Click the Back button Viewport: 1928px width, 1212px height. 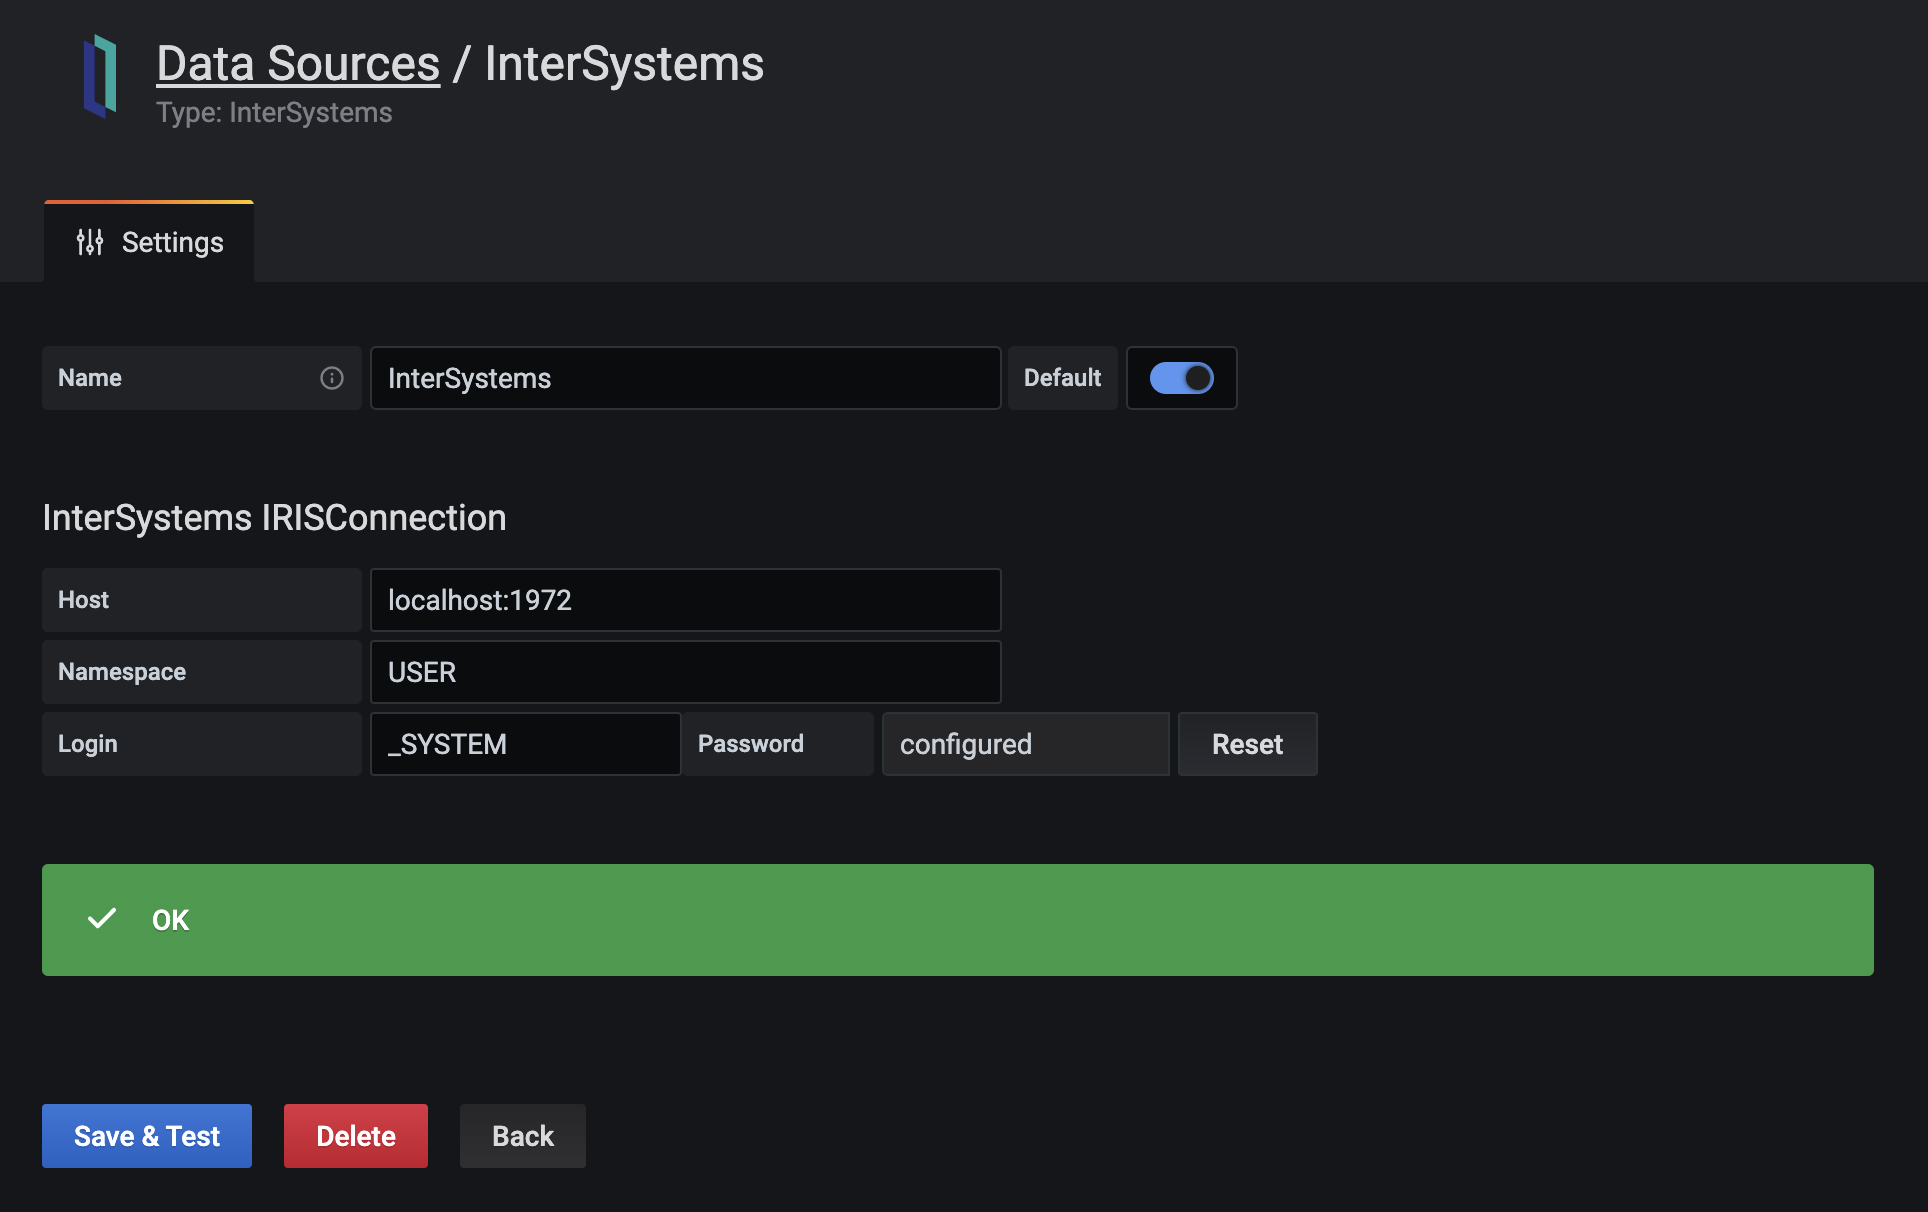pos(522,1136)
